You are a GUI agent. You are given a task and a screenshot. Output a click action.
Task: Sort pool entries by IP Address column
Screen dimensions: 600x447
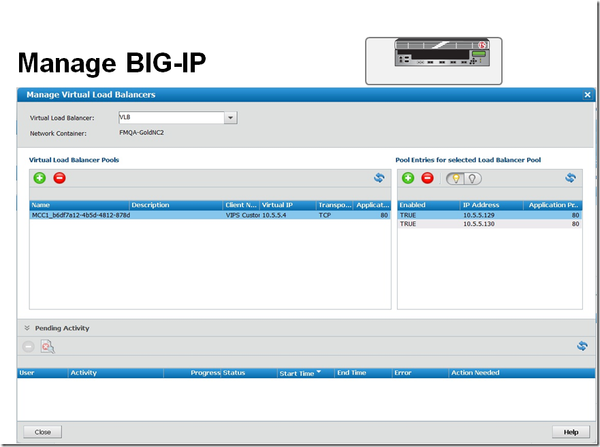pos(492,205)
